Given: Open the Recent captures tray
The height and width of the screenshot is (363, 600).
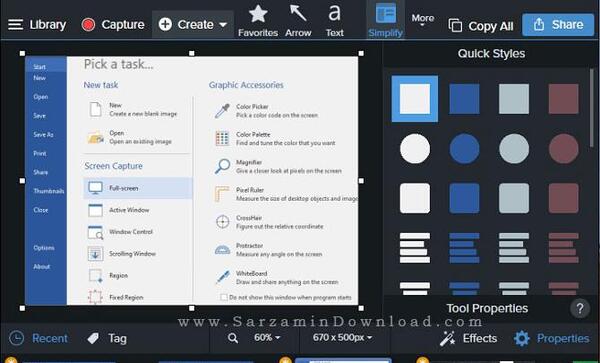Looking at the screenshot, I should pyautogui.click(x=38, y=338).
